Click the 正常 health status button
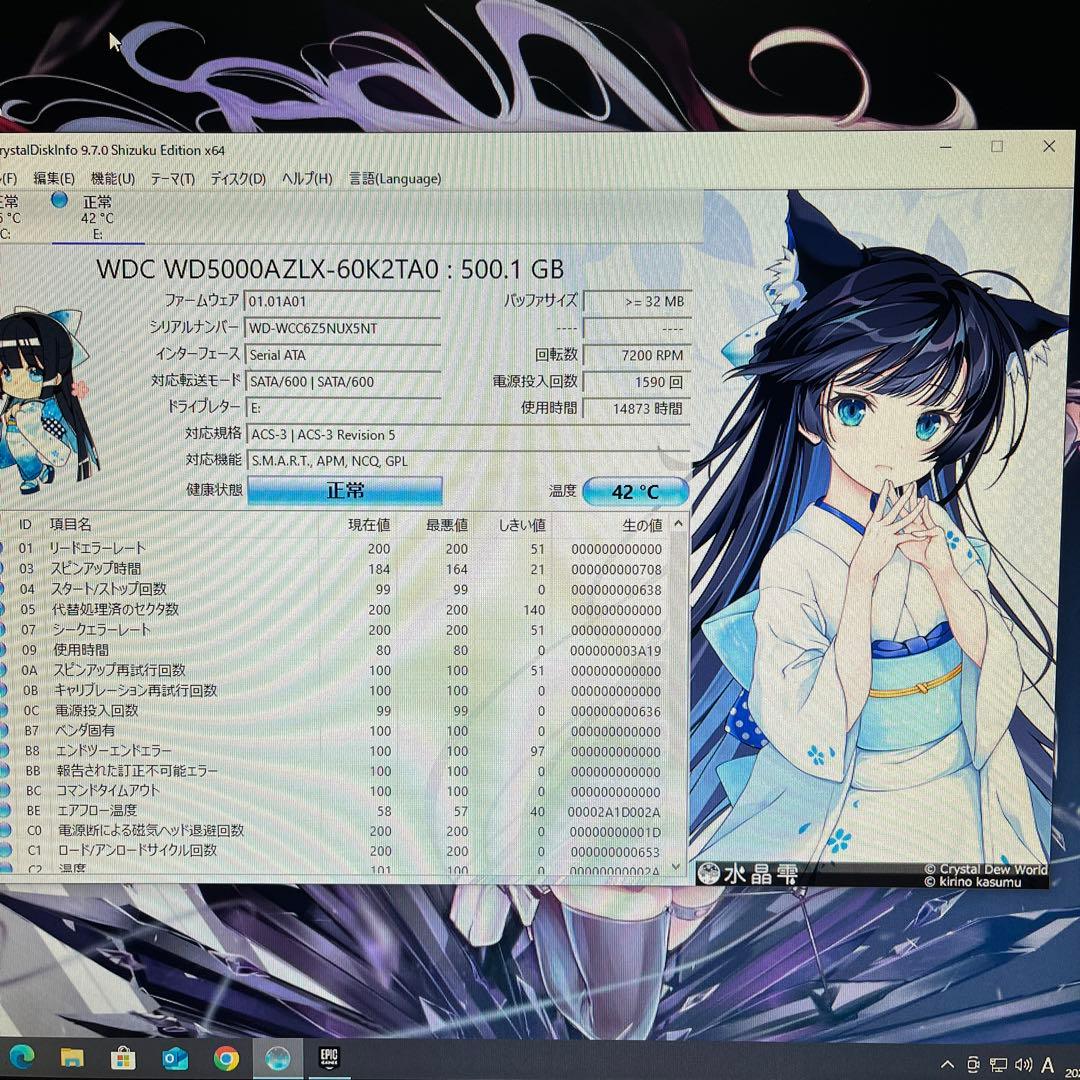Viewport: 1080px width, 1080px height. pos(346,489)
